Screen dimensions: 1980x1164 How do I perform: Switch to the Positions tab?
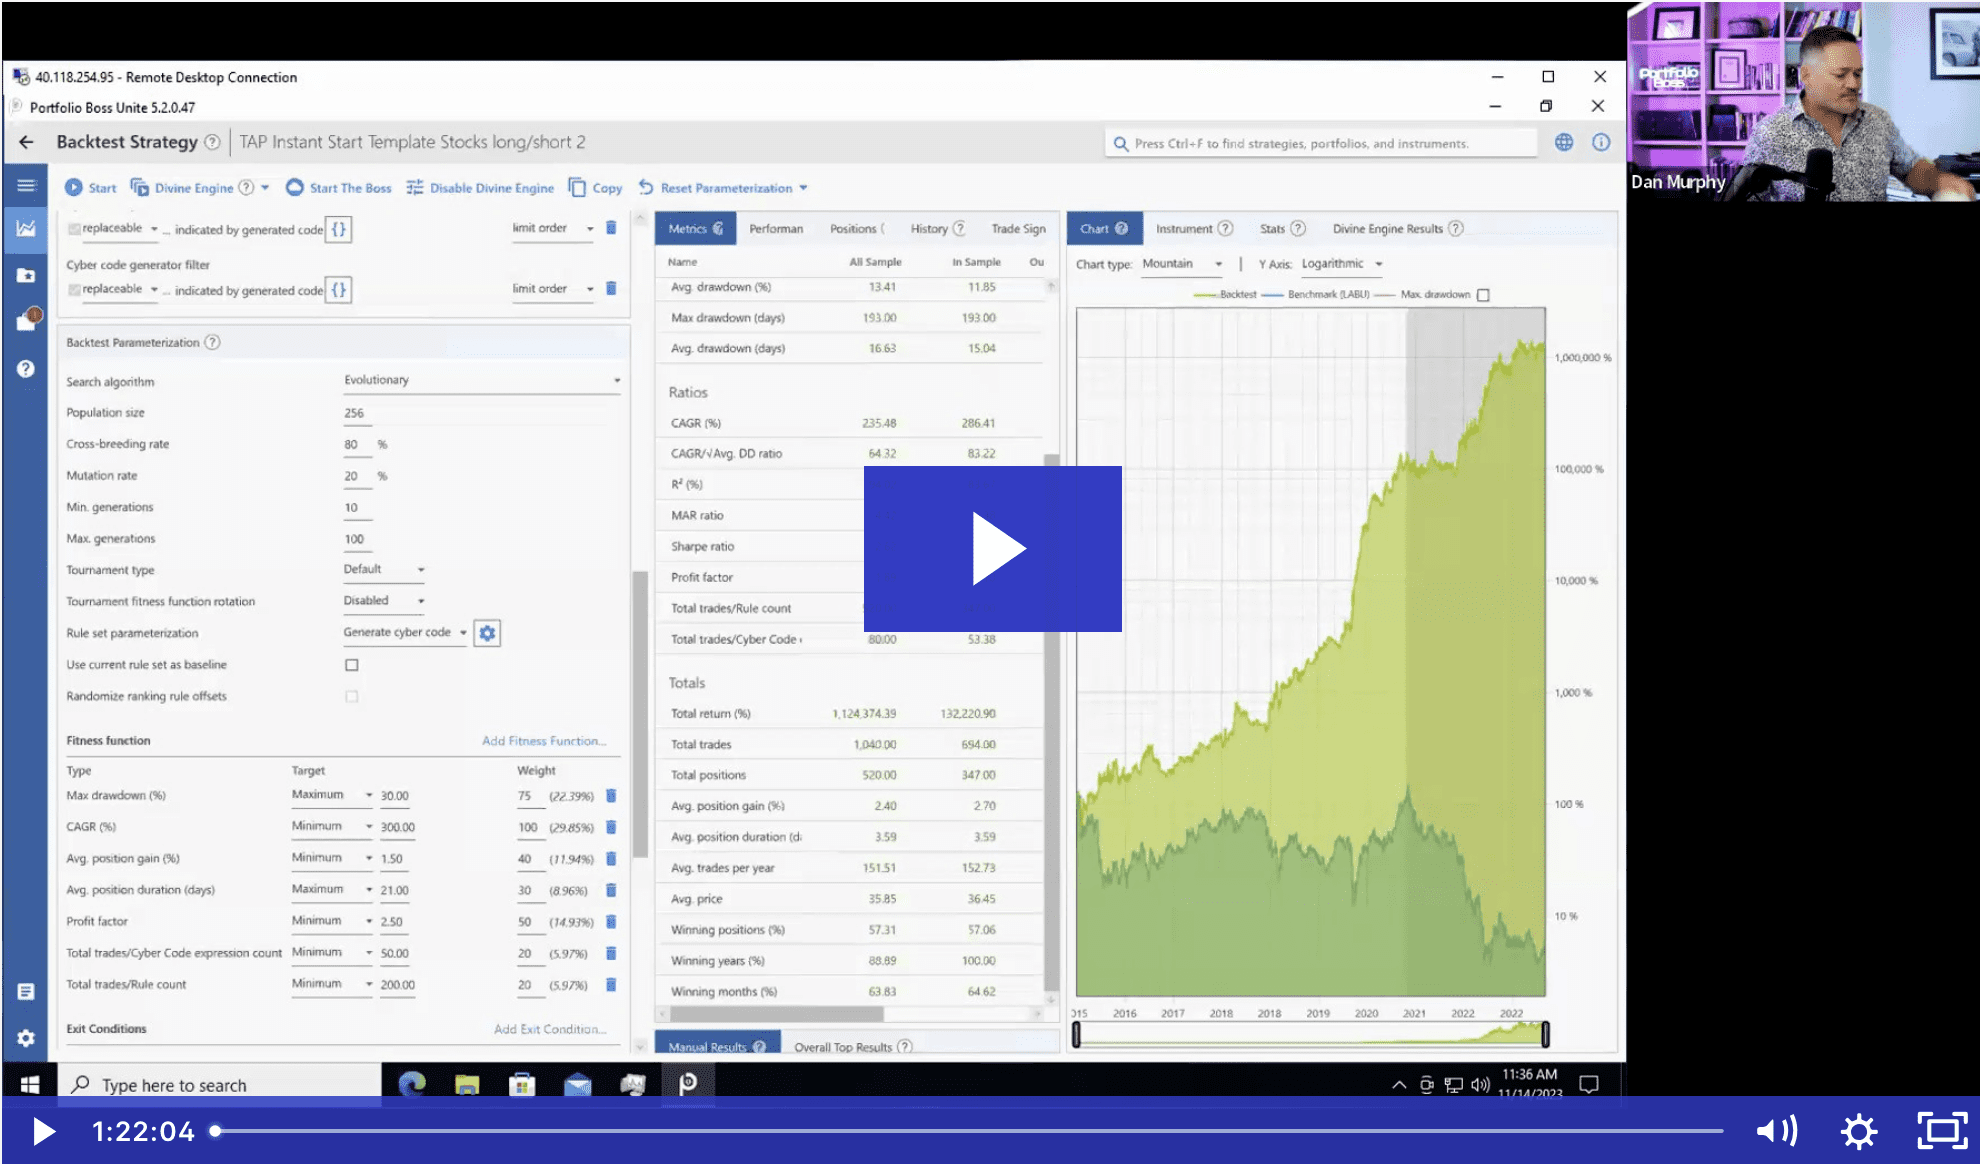857,229
